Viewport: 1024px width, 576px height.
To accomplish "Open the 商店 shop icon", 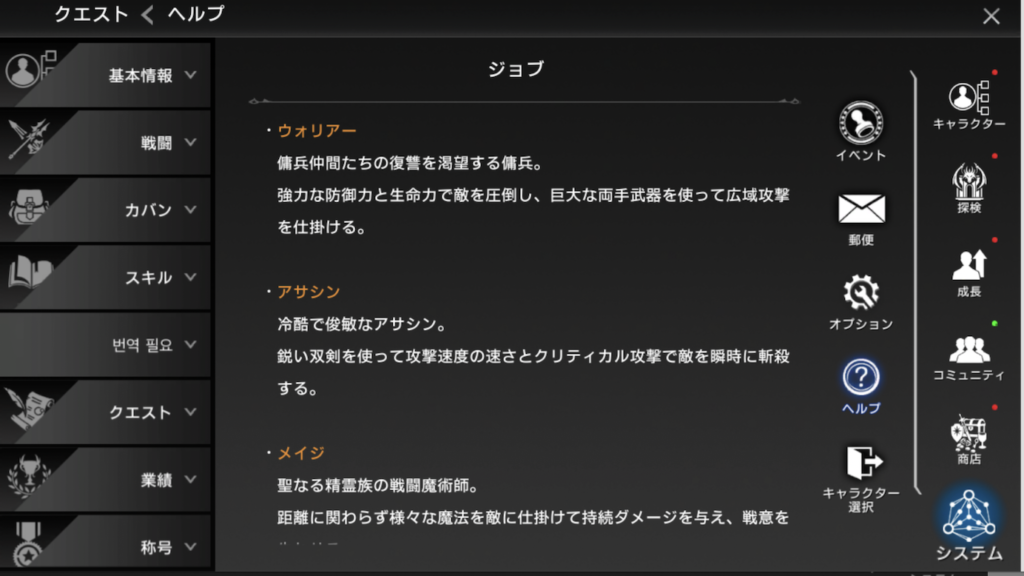I will [969, 433].
